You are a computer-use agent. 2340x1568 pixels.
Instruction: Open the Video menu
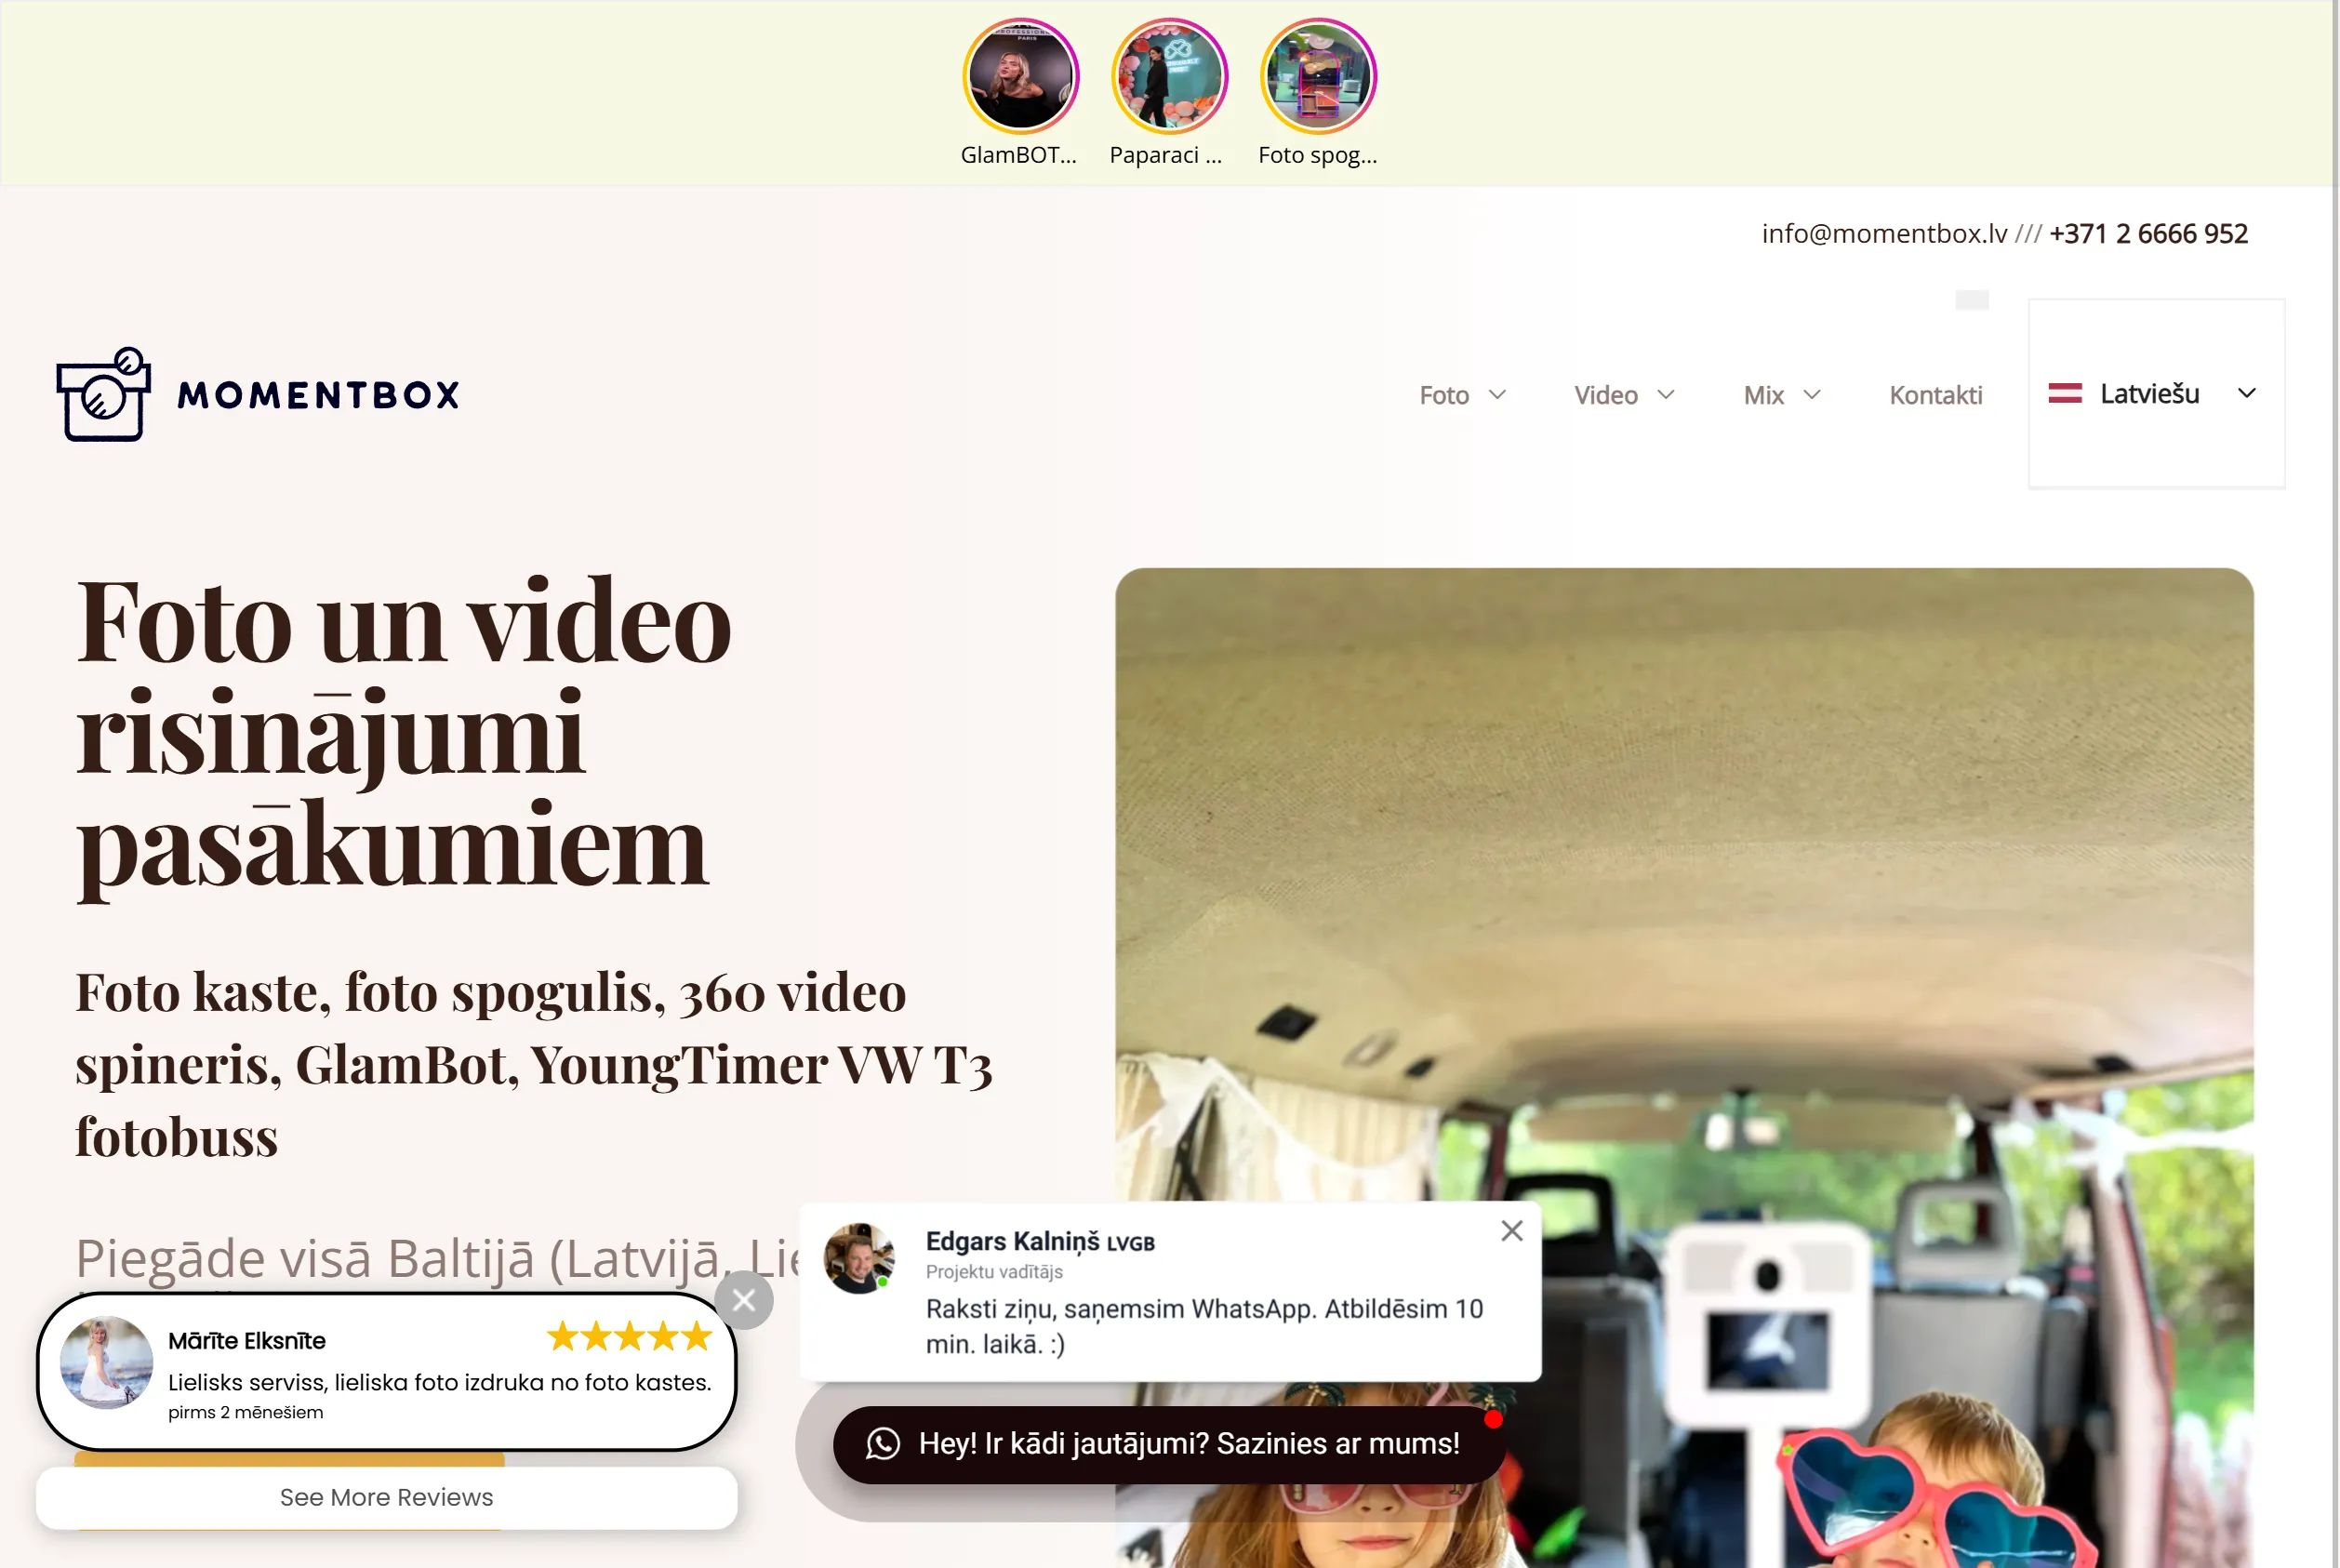tap(1606, 395)
